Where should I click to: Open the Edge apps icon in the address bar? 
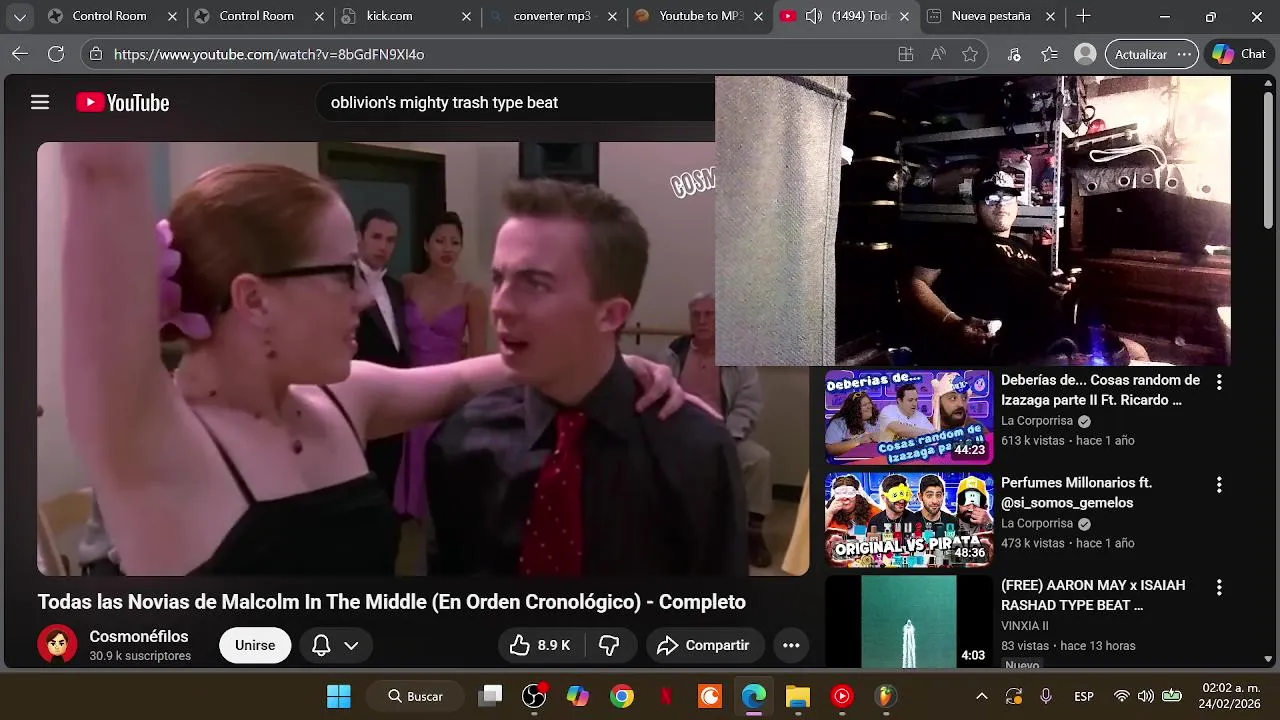pos(906,54)
